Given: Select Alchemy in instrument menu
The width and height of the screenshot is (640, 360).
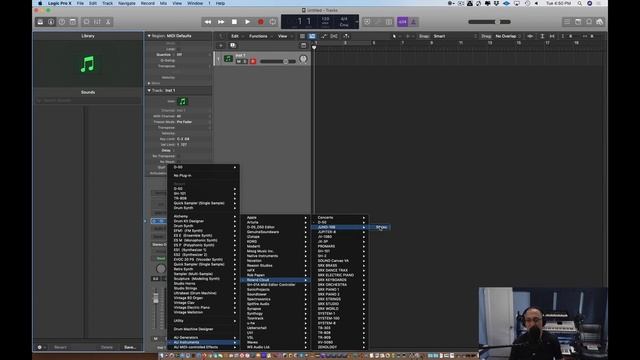Looking at the screenshot, I should (203, 216).
